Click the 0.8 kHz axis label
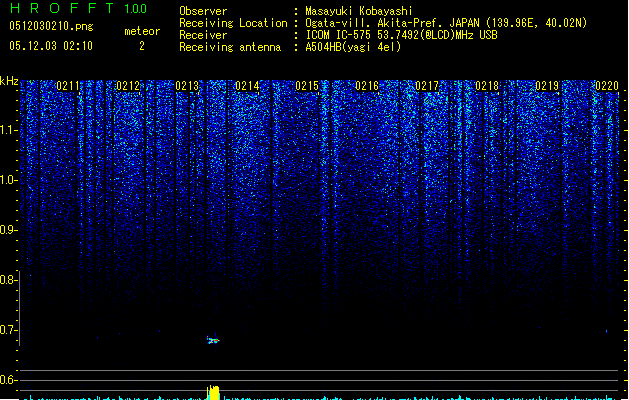 click(x=8, y=280)
